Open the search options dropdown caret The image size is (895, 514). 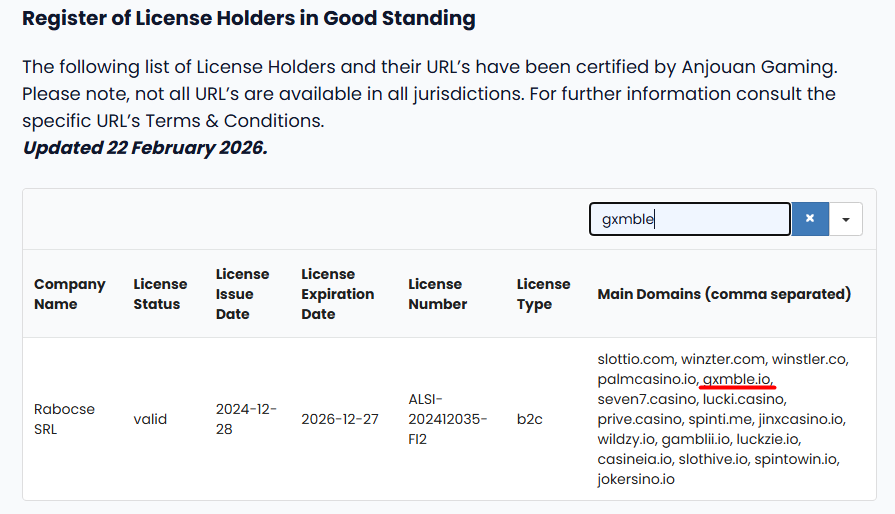coord(846,219)
